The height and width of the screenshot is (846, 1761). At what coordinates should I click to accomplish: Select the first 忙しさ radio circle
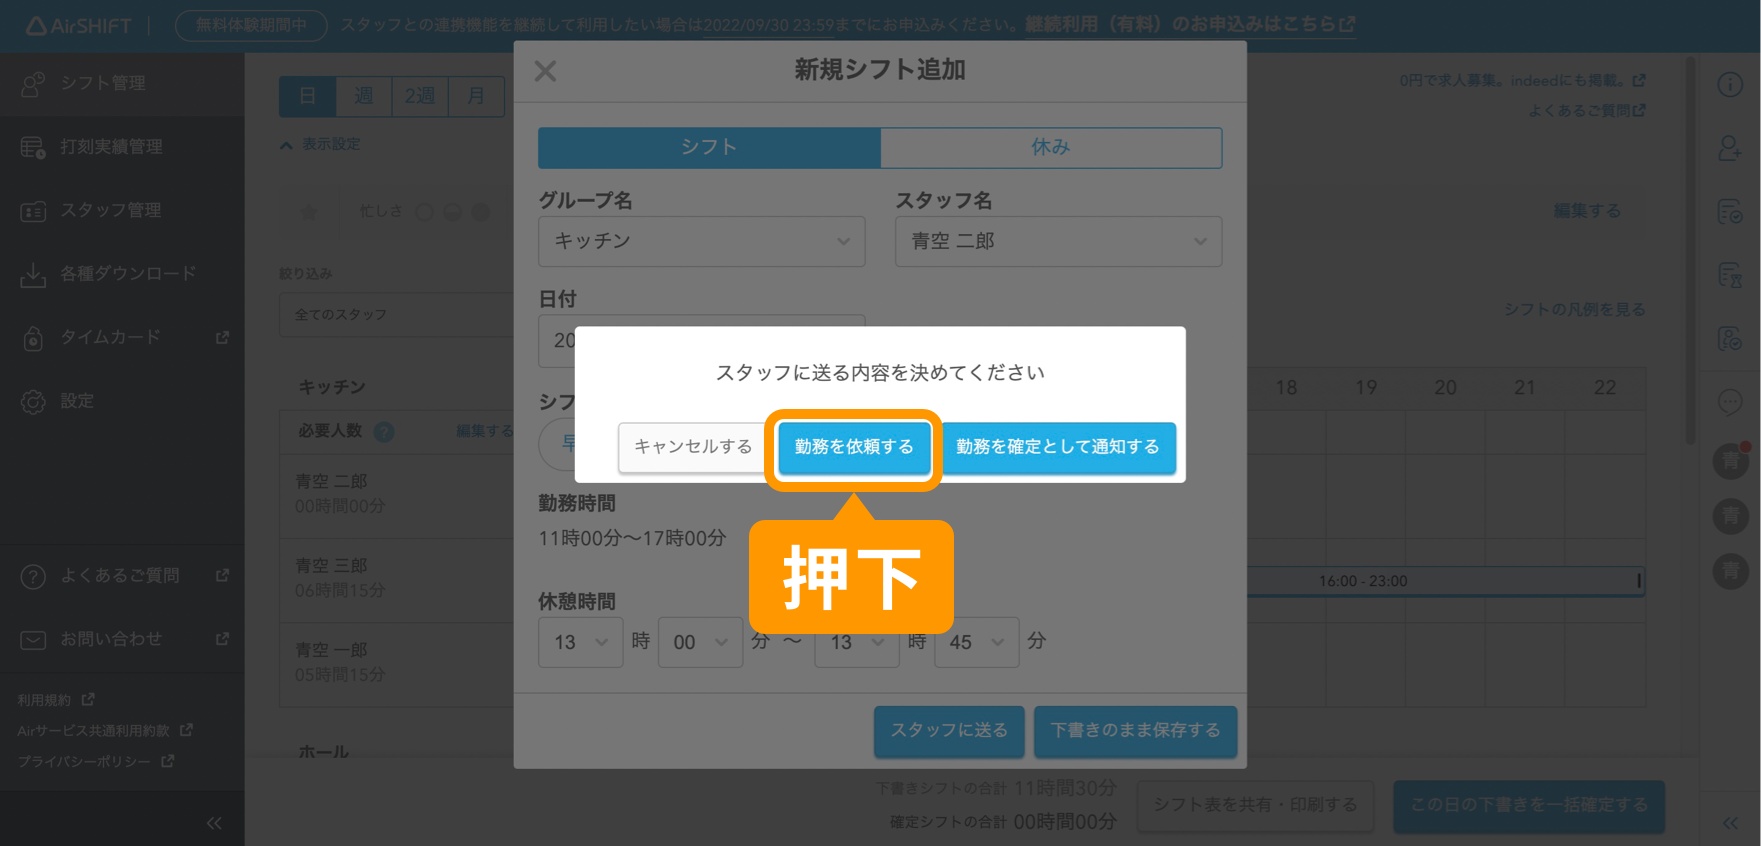pyautogui.click(x=424, y=212)
